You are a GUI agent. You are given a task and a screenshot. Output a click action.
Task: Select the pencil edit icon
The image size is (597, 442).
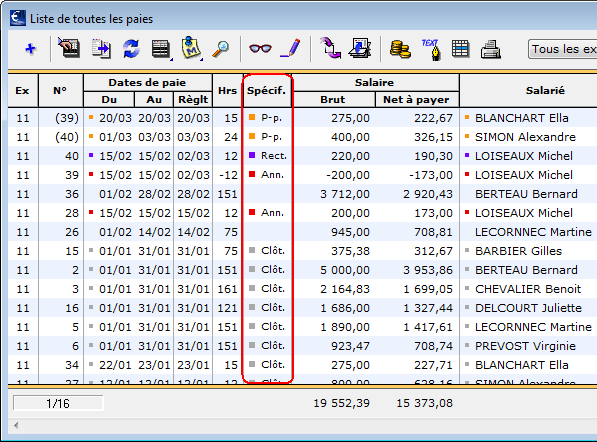pyautogui.click(x=290, y=48)
